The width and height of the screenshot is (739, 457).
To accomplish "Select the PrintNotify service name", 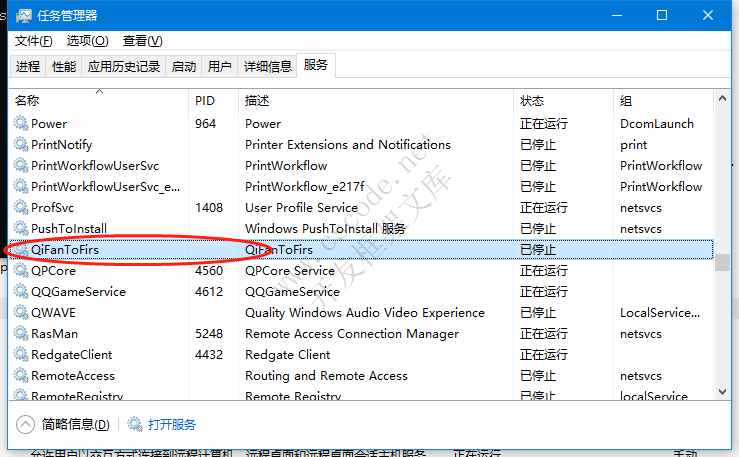I will pos(61,145).
